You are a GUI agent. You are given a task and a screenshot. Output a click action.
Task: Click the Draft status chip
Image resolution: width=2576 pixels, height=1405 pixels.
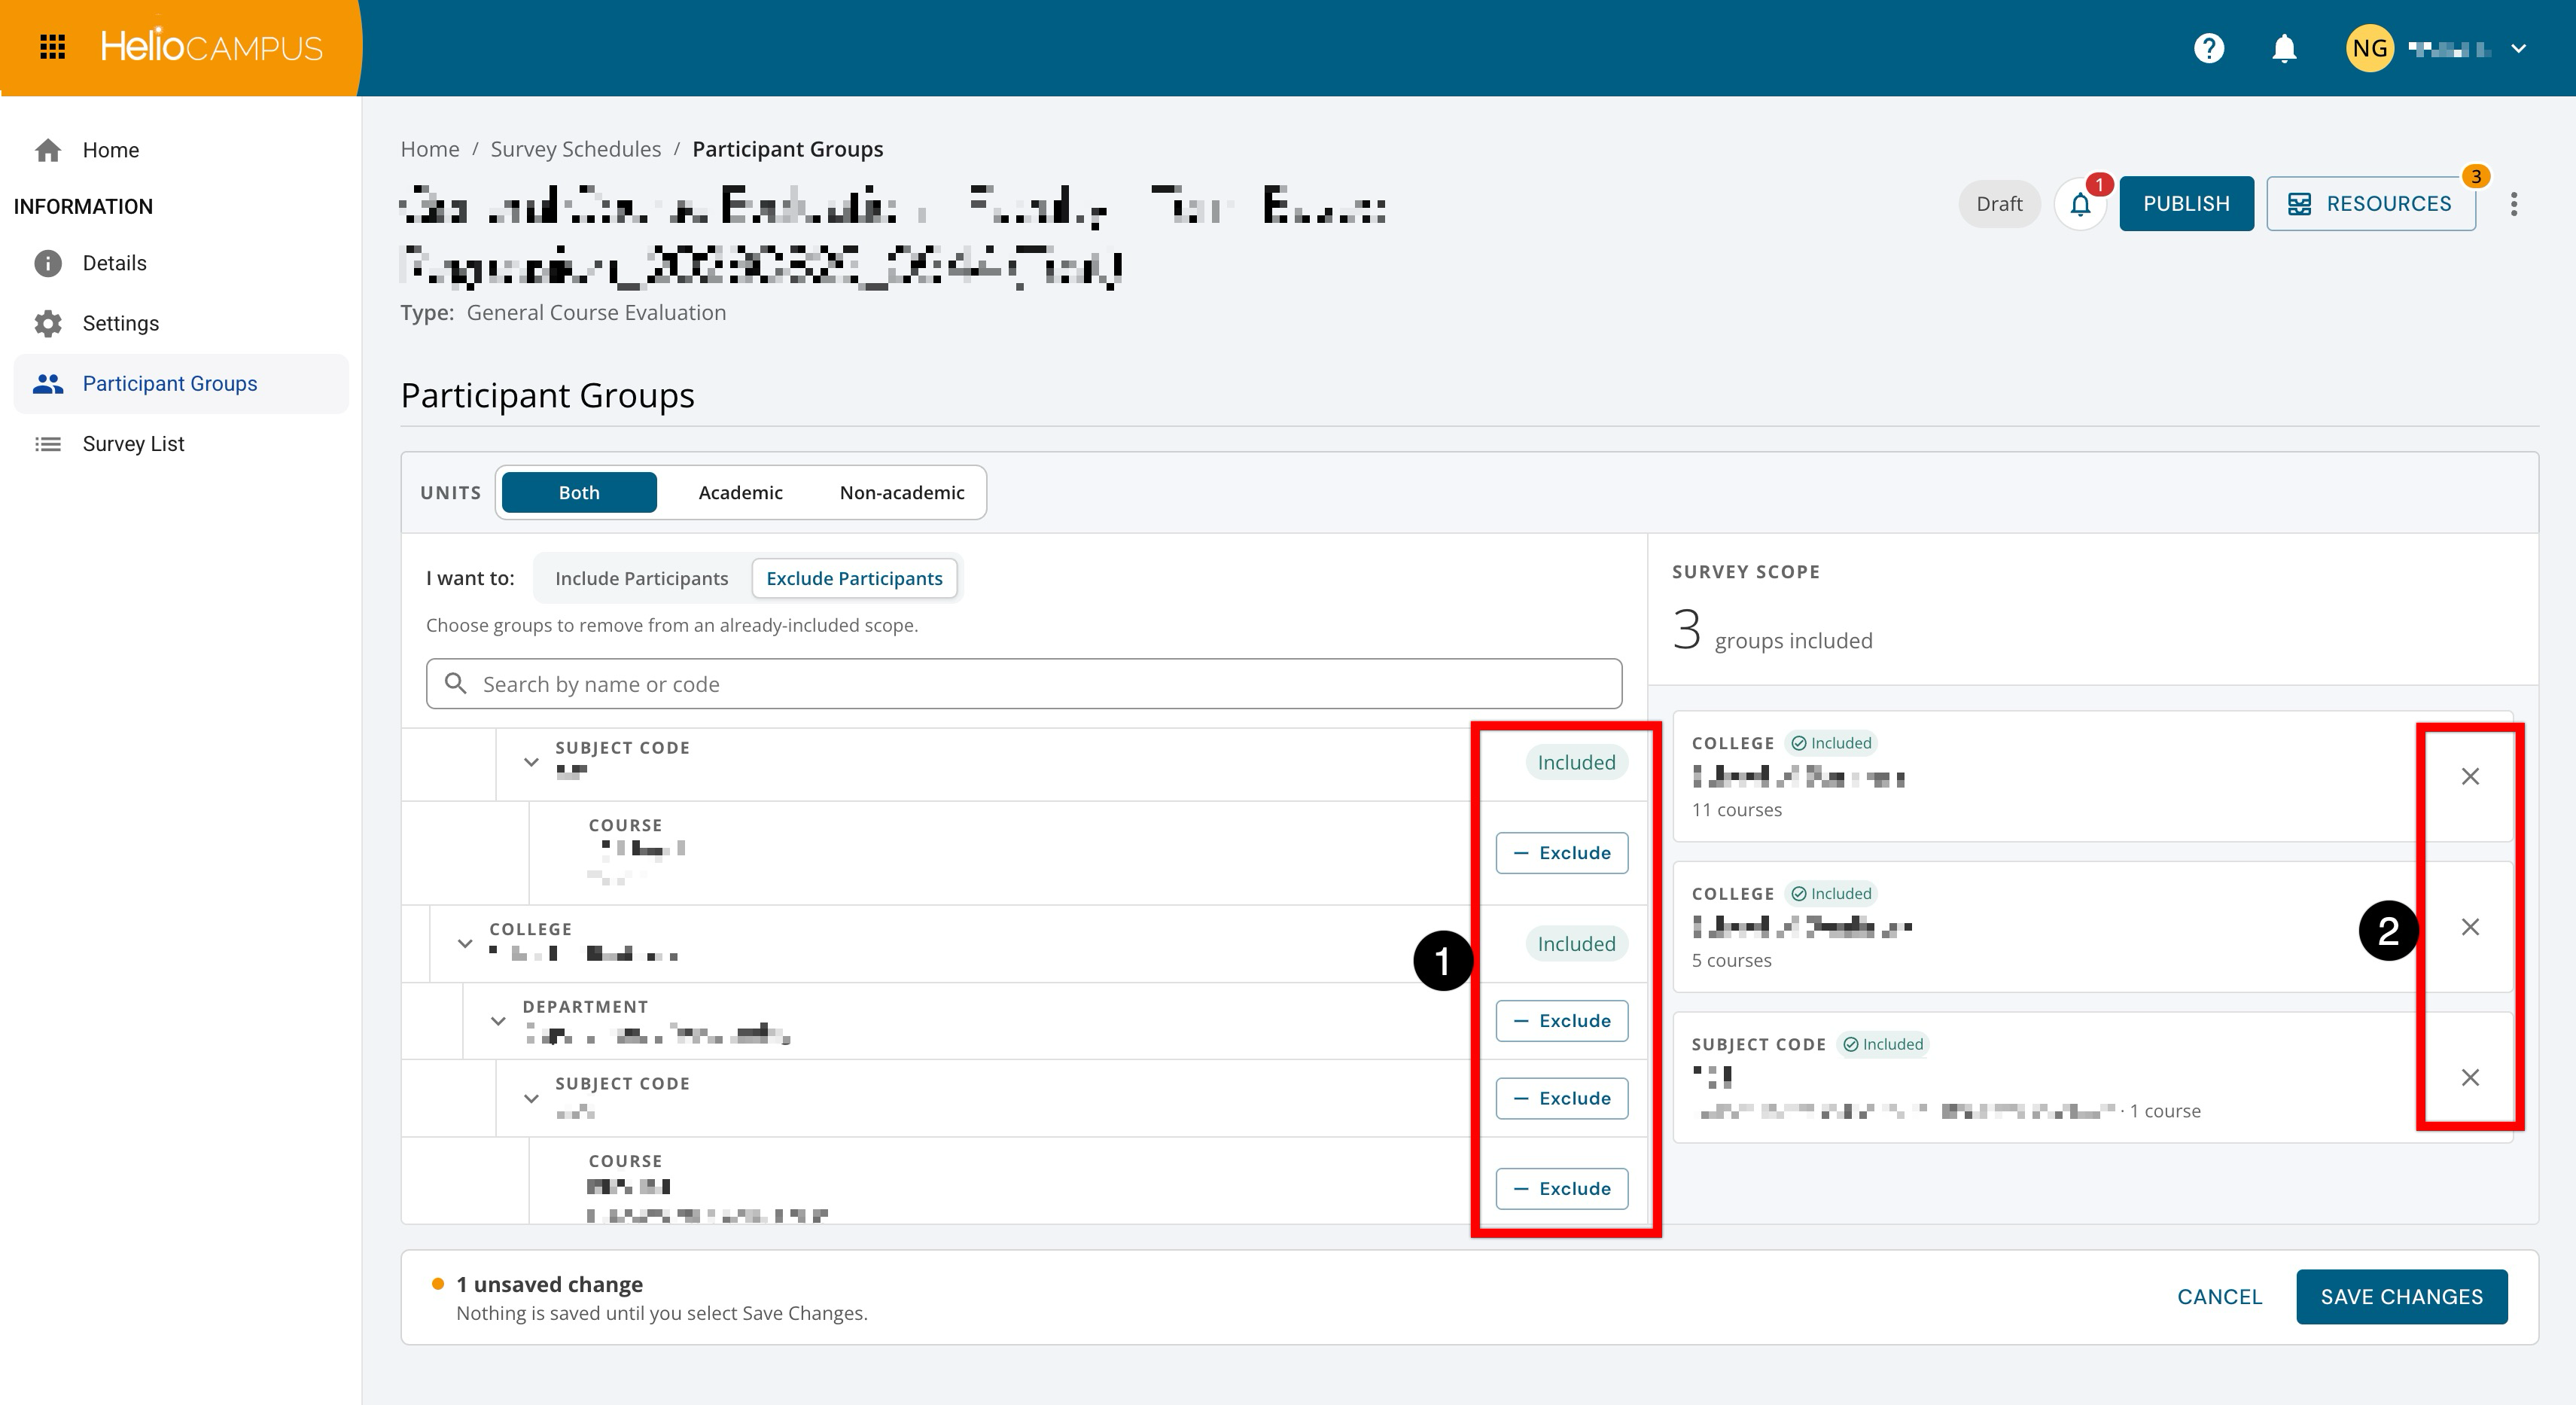point(1999,204)
